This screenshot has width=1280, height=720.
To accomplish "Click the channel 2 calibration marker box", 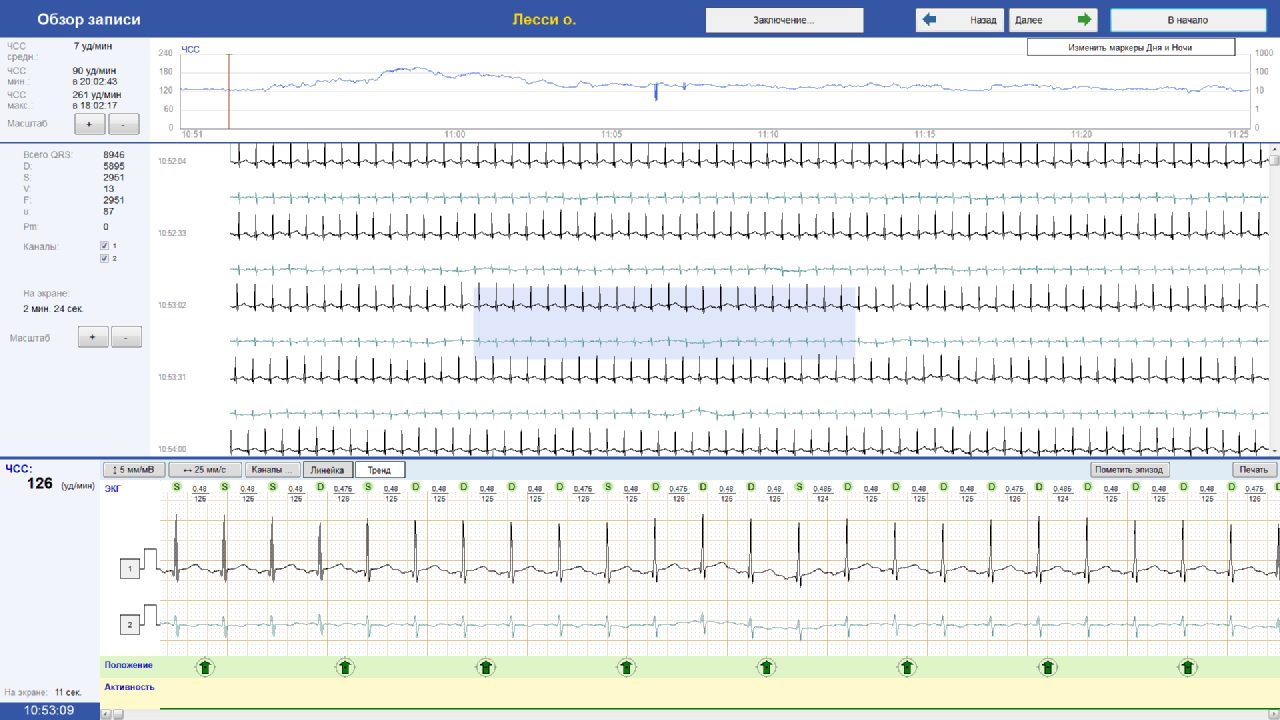I will [129, 625].
